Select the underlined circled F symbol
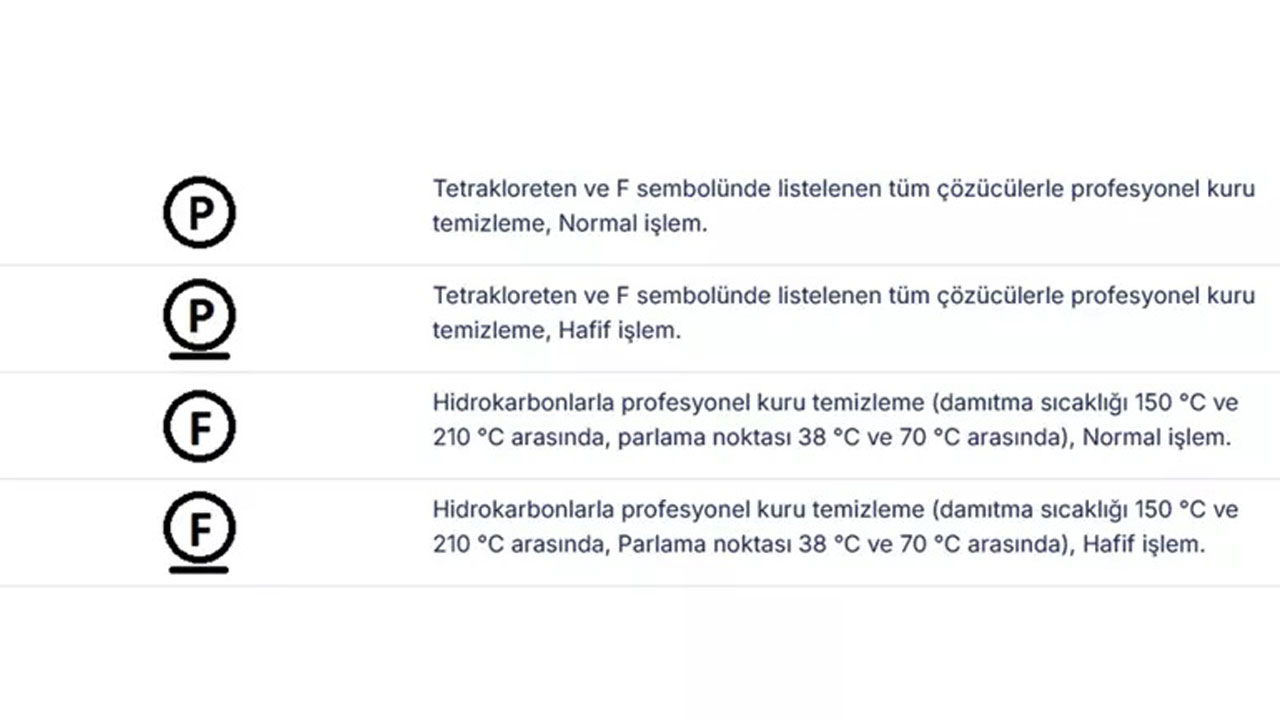 coord(199,529)
